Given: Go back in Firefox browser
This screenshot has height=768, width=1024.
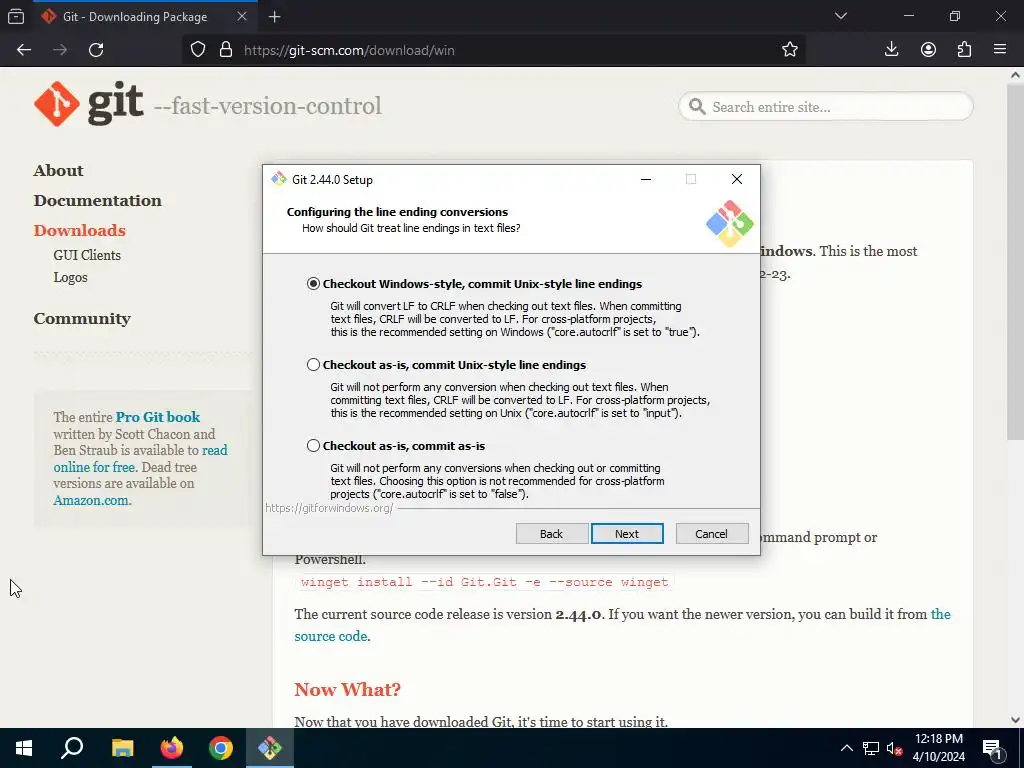Looking at the screenshot, I should coord(24,50).
